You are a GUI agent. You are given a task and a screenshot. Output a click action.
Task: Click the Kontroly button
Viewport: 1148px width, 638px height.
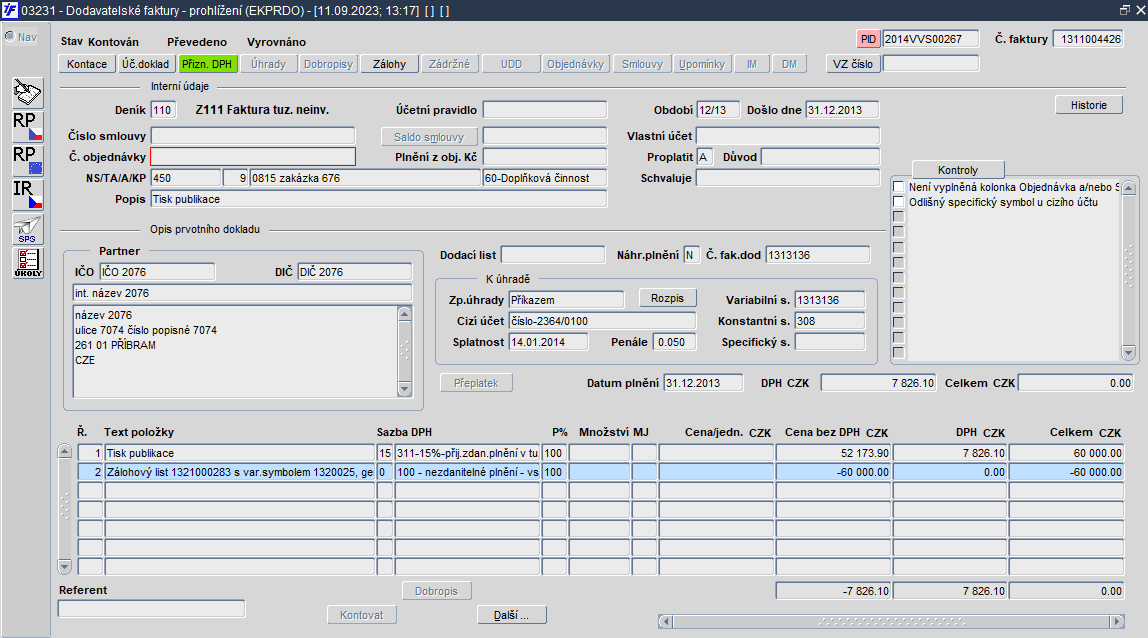pos(958,170)
